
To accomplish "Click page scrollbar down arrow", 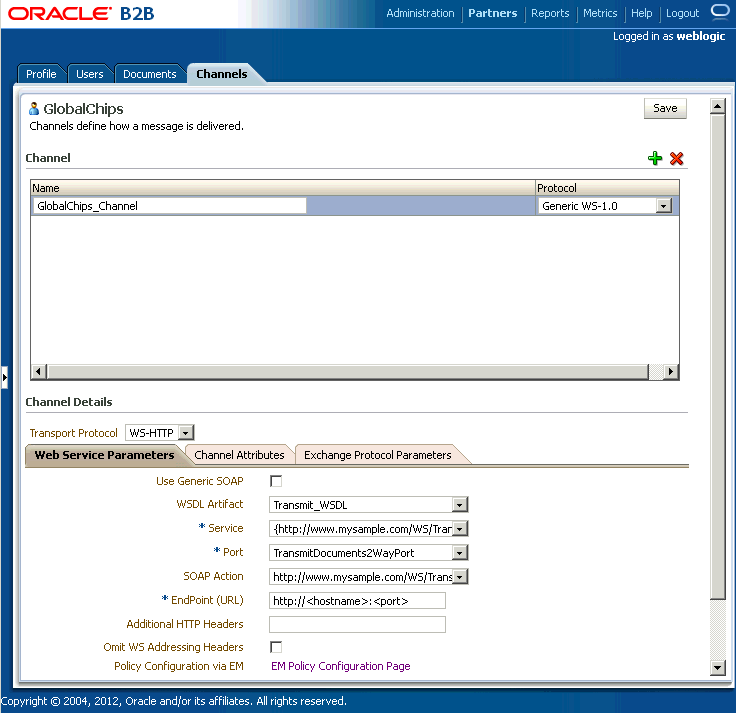I will (x=718, y=667).
